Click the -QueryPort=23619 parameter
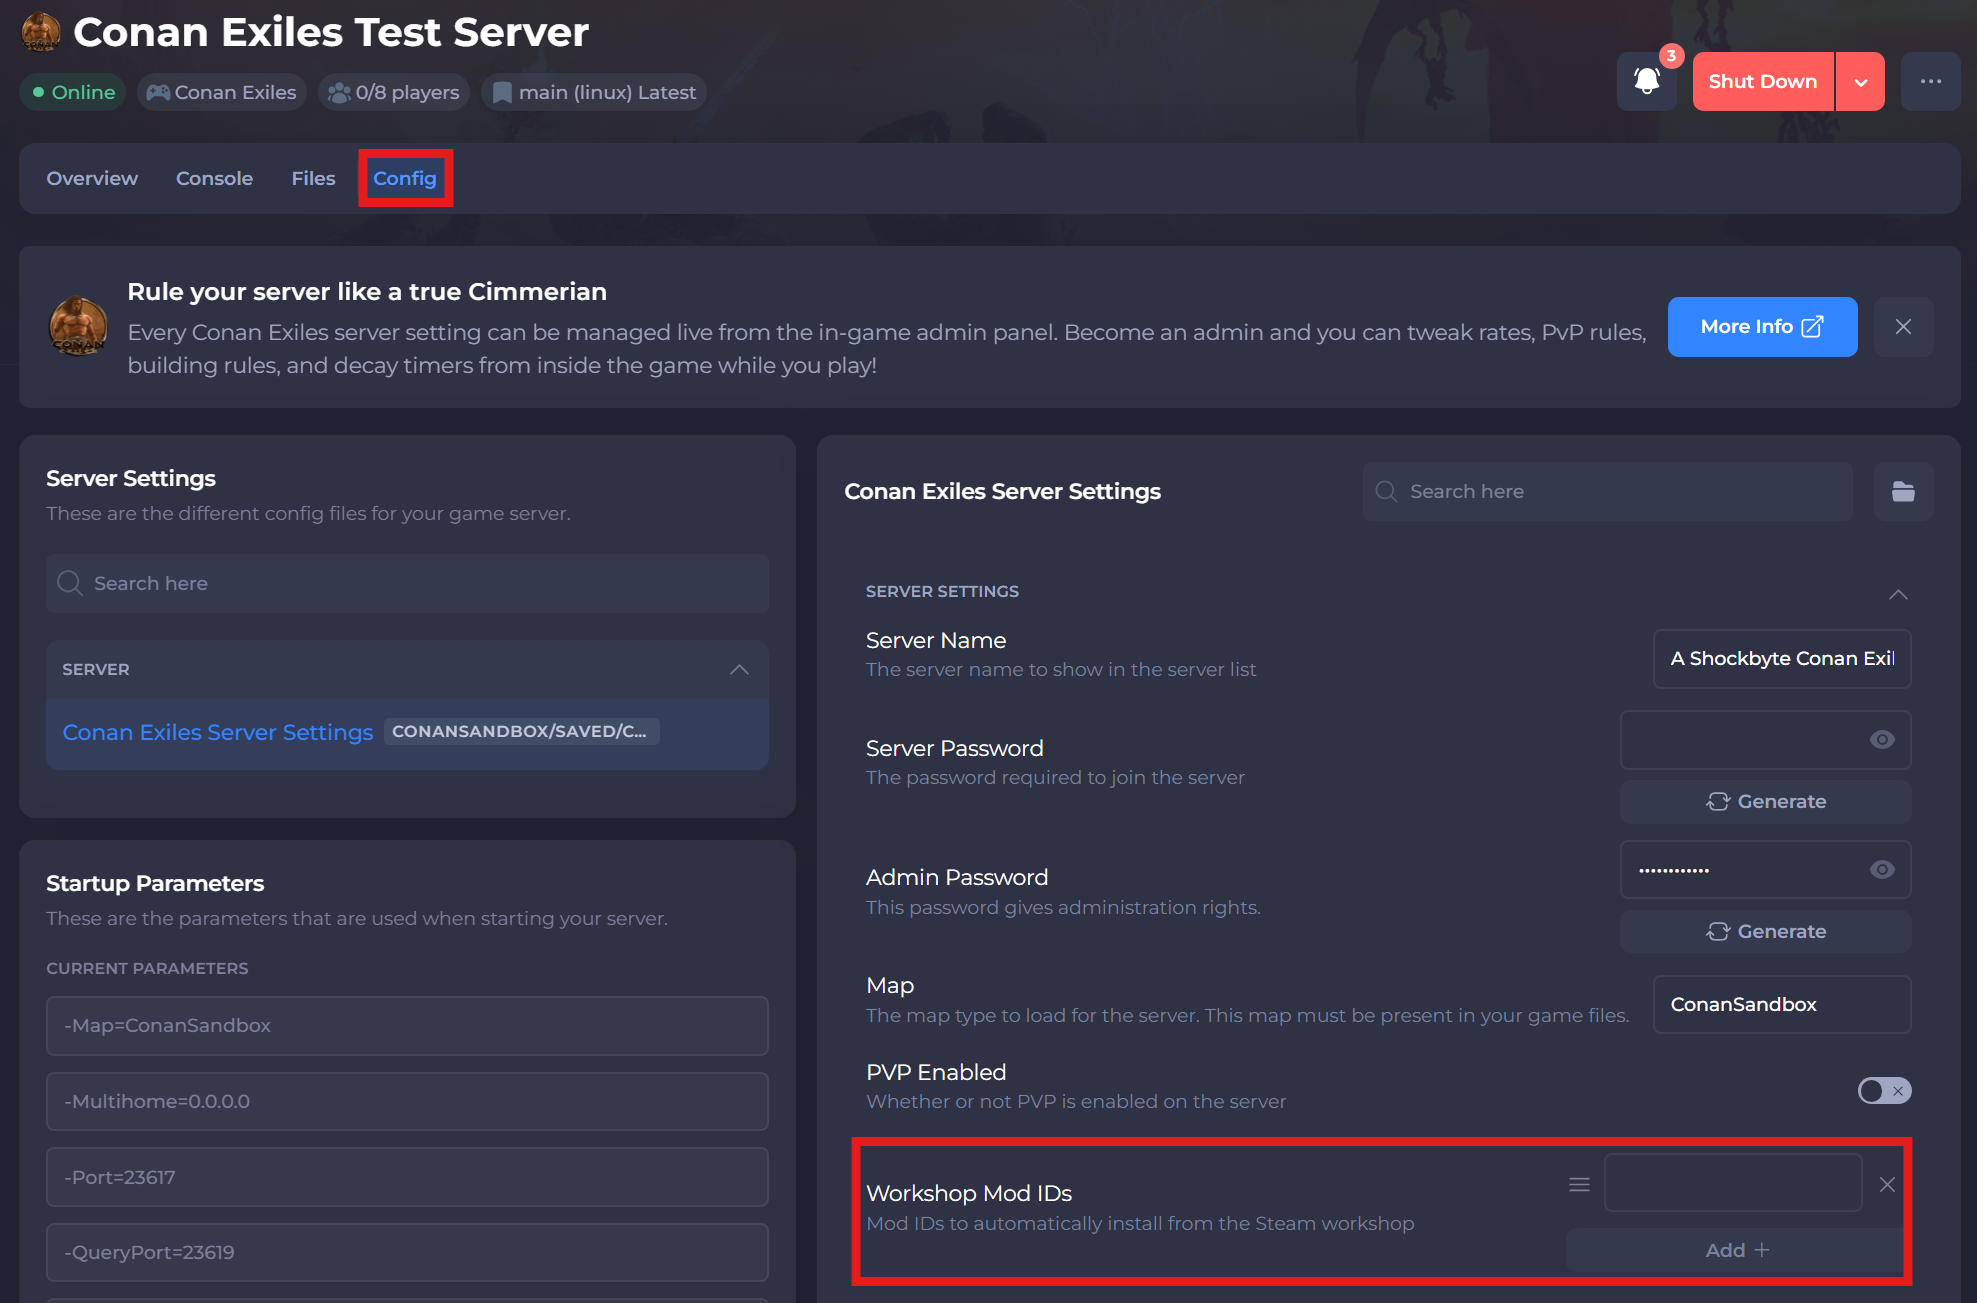This screenshot has height=1303, width=1977. [407, 1252]
